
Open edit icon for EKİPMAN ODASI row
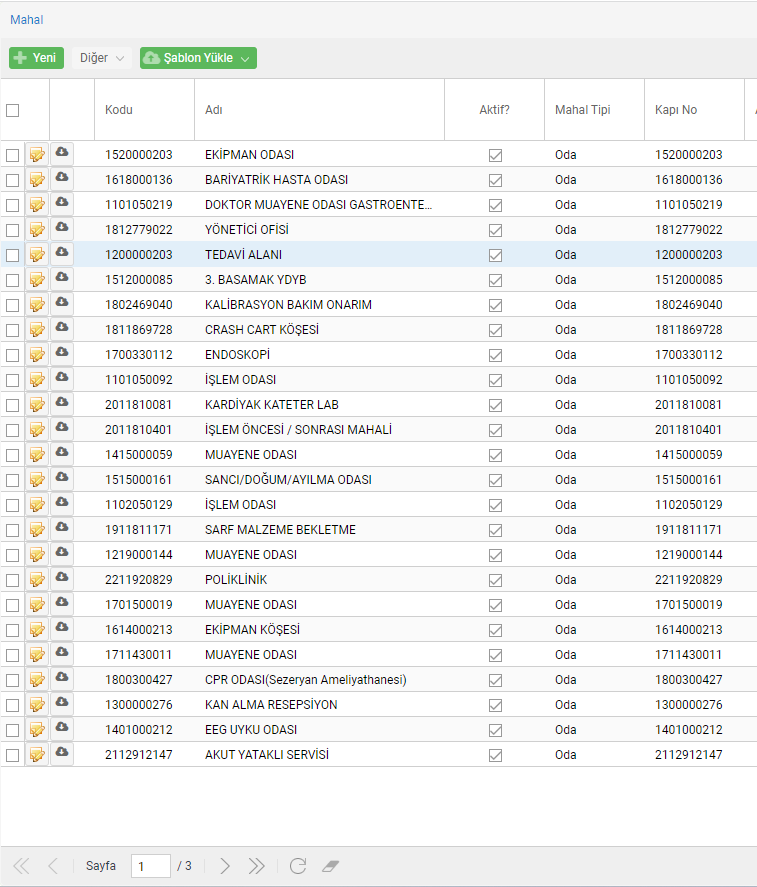37,154
